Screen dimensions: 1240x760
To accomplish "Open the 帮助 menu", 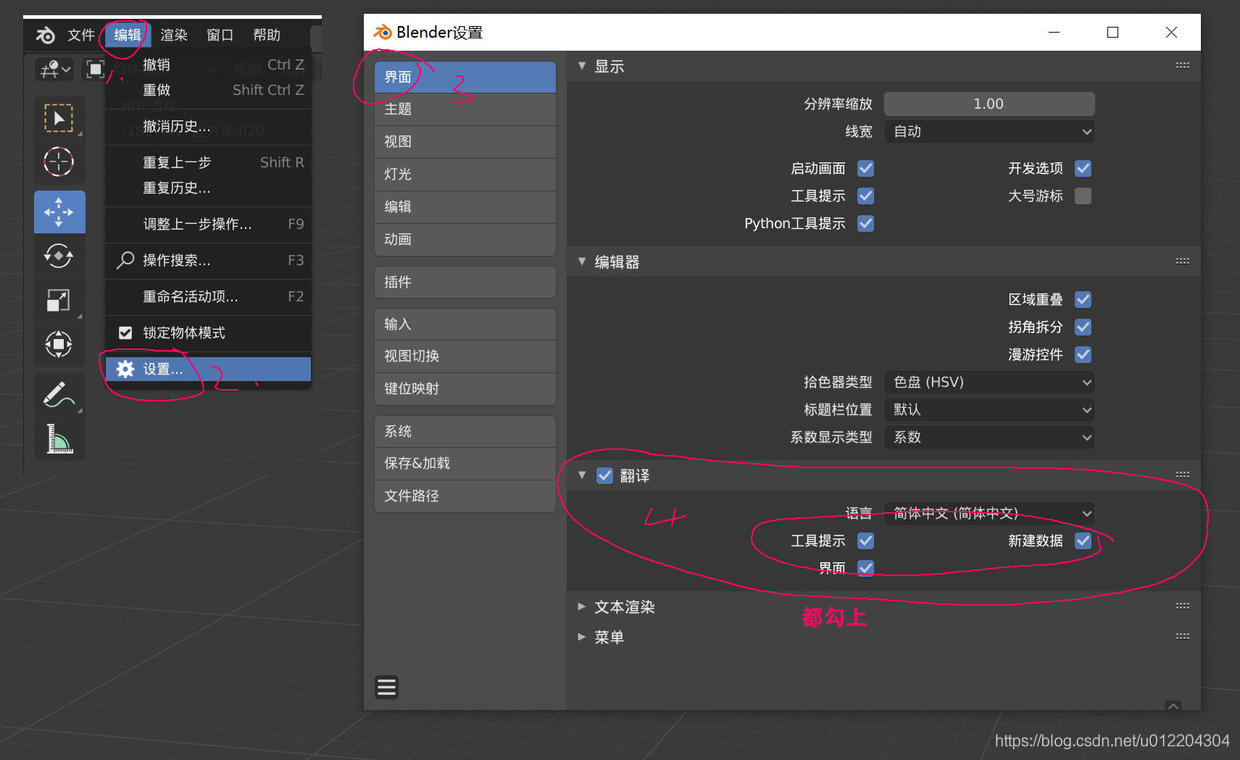I will point(267,35).
